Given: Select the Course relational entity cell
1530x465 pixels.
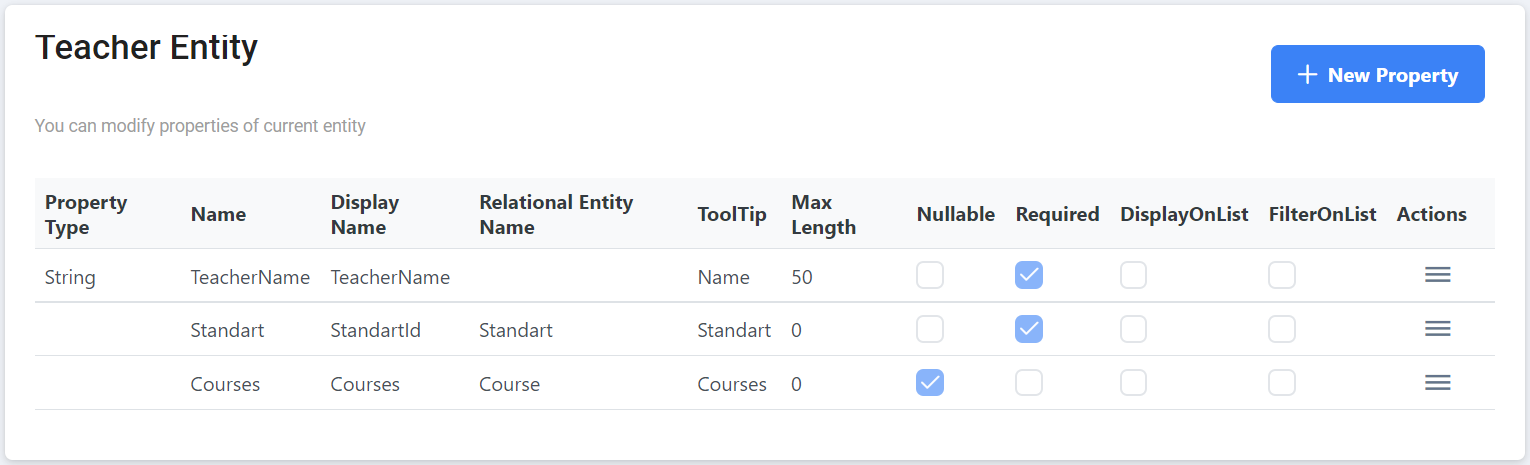Looking at the screenshot, I should [x=509, y=384].
